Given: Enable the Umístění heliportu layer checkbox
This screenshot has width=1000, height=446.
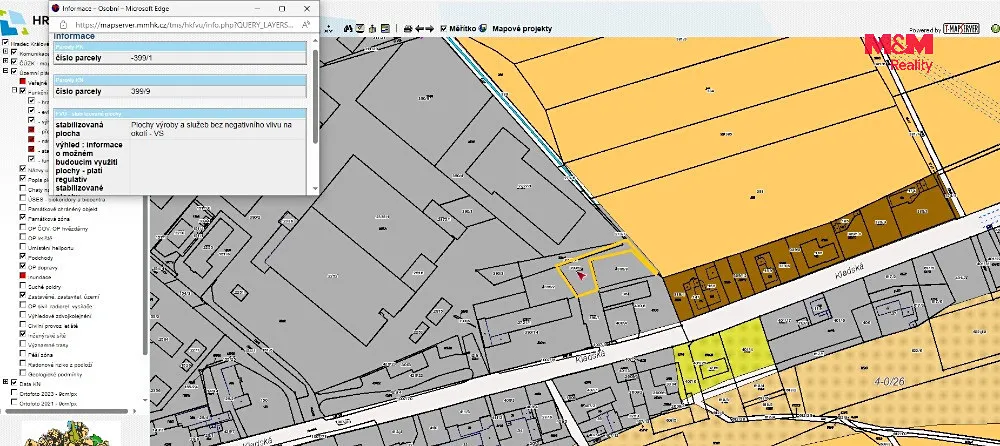Looking at the screenshot, I should coord(22,246).
